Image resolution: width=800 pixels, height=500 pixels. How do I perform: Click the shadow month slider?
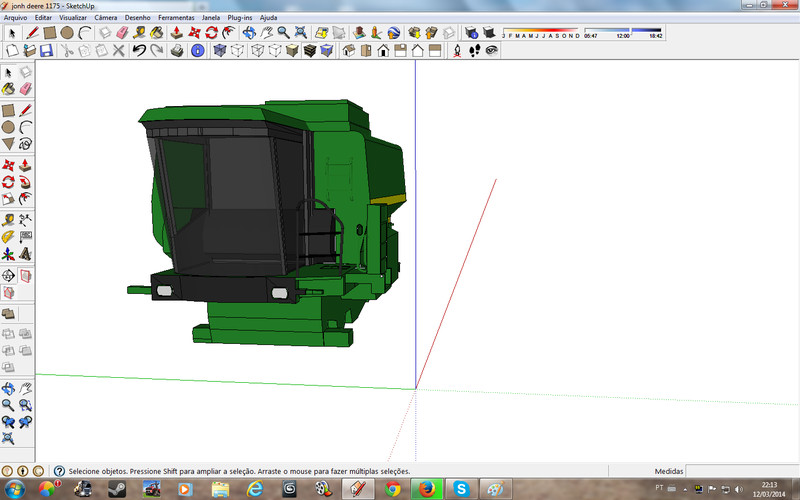541,31
